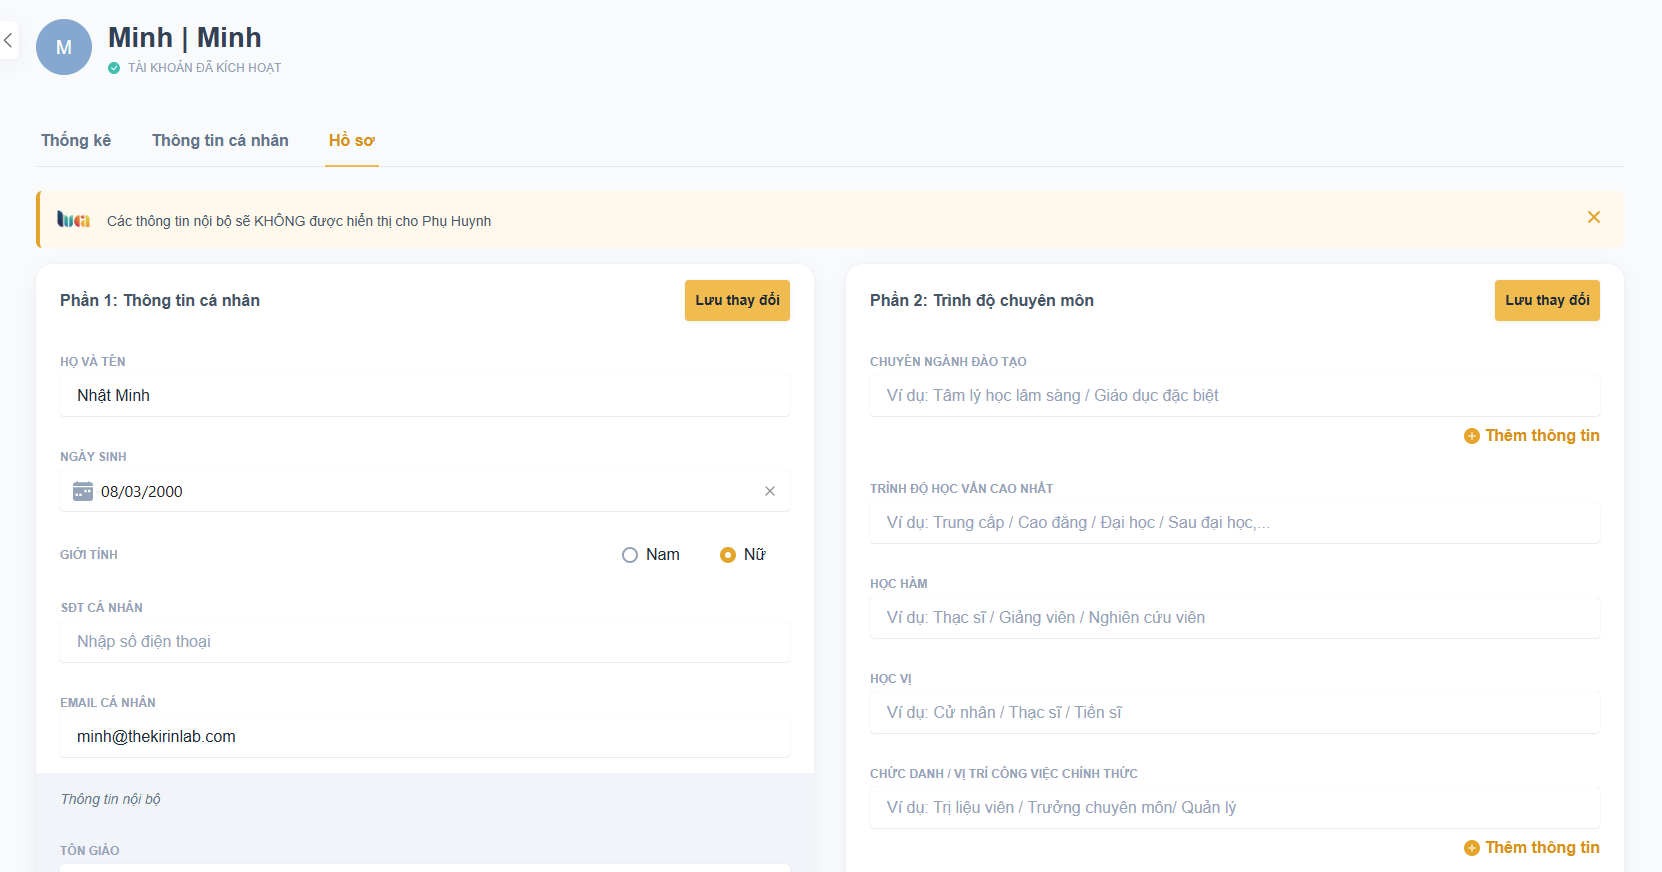The width and height of the screenshot is (1662, 872).
Task: Open the Thống kê tab
Action: tap(76, 141)
